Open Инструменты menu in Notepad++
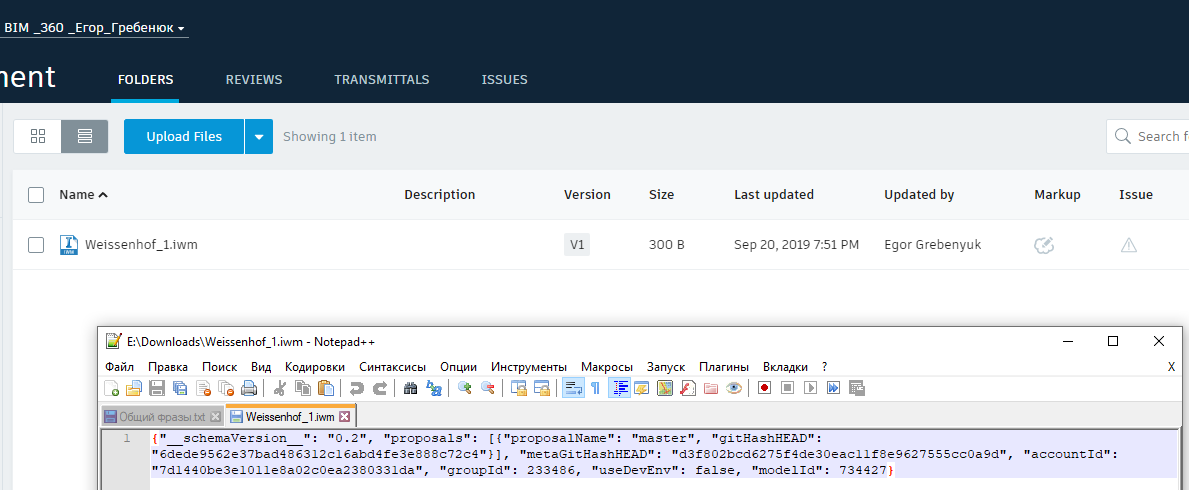 529,366
